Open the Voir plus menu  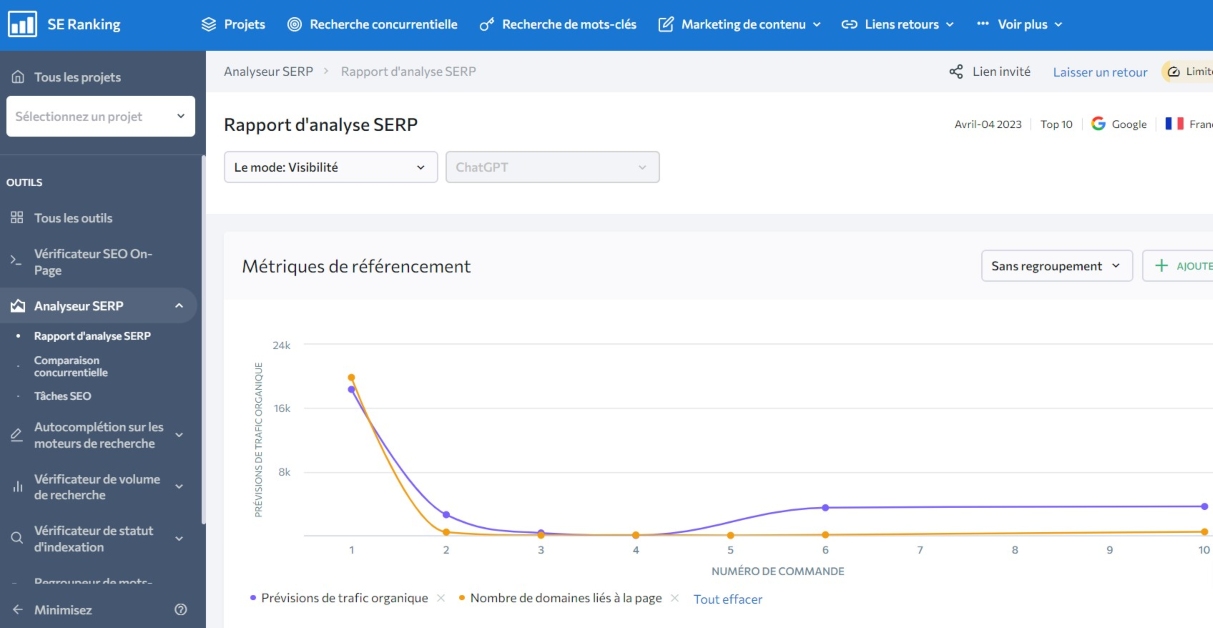tap(1018, 24)
